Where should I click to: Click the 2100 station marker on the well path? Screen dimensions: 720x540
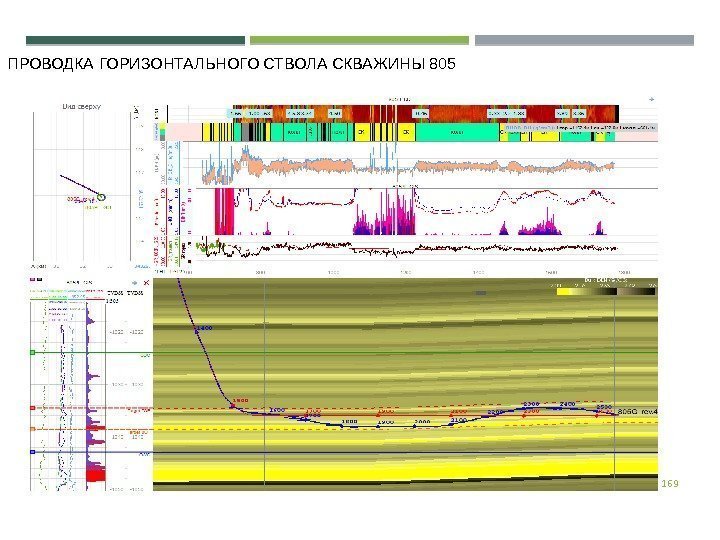point(452,424)
